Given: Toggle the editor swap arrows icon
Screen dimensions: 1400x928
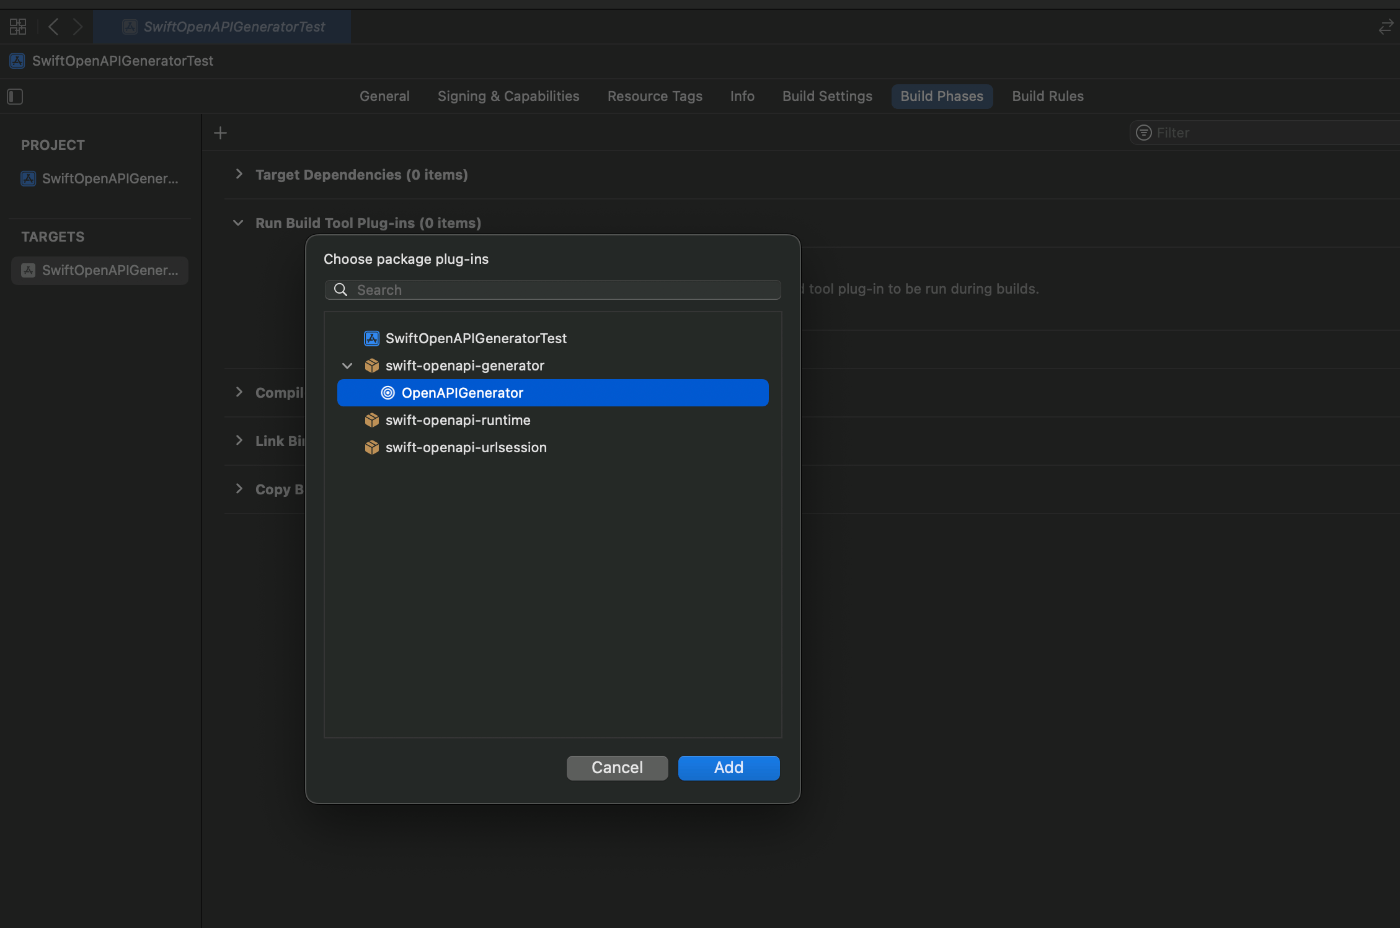Looking at the screenshot, I should [1386, 27].
